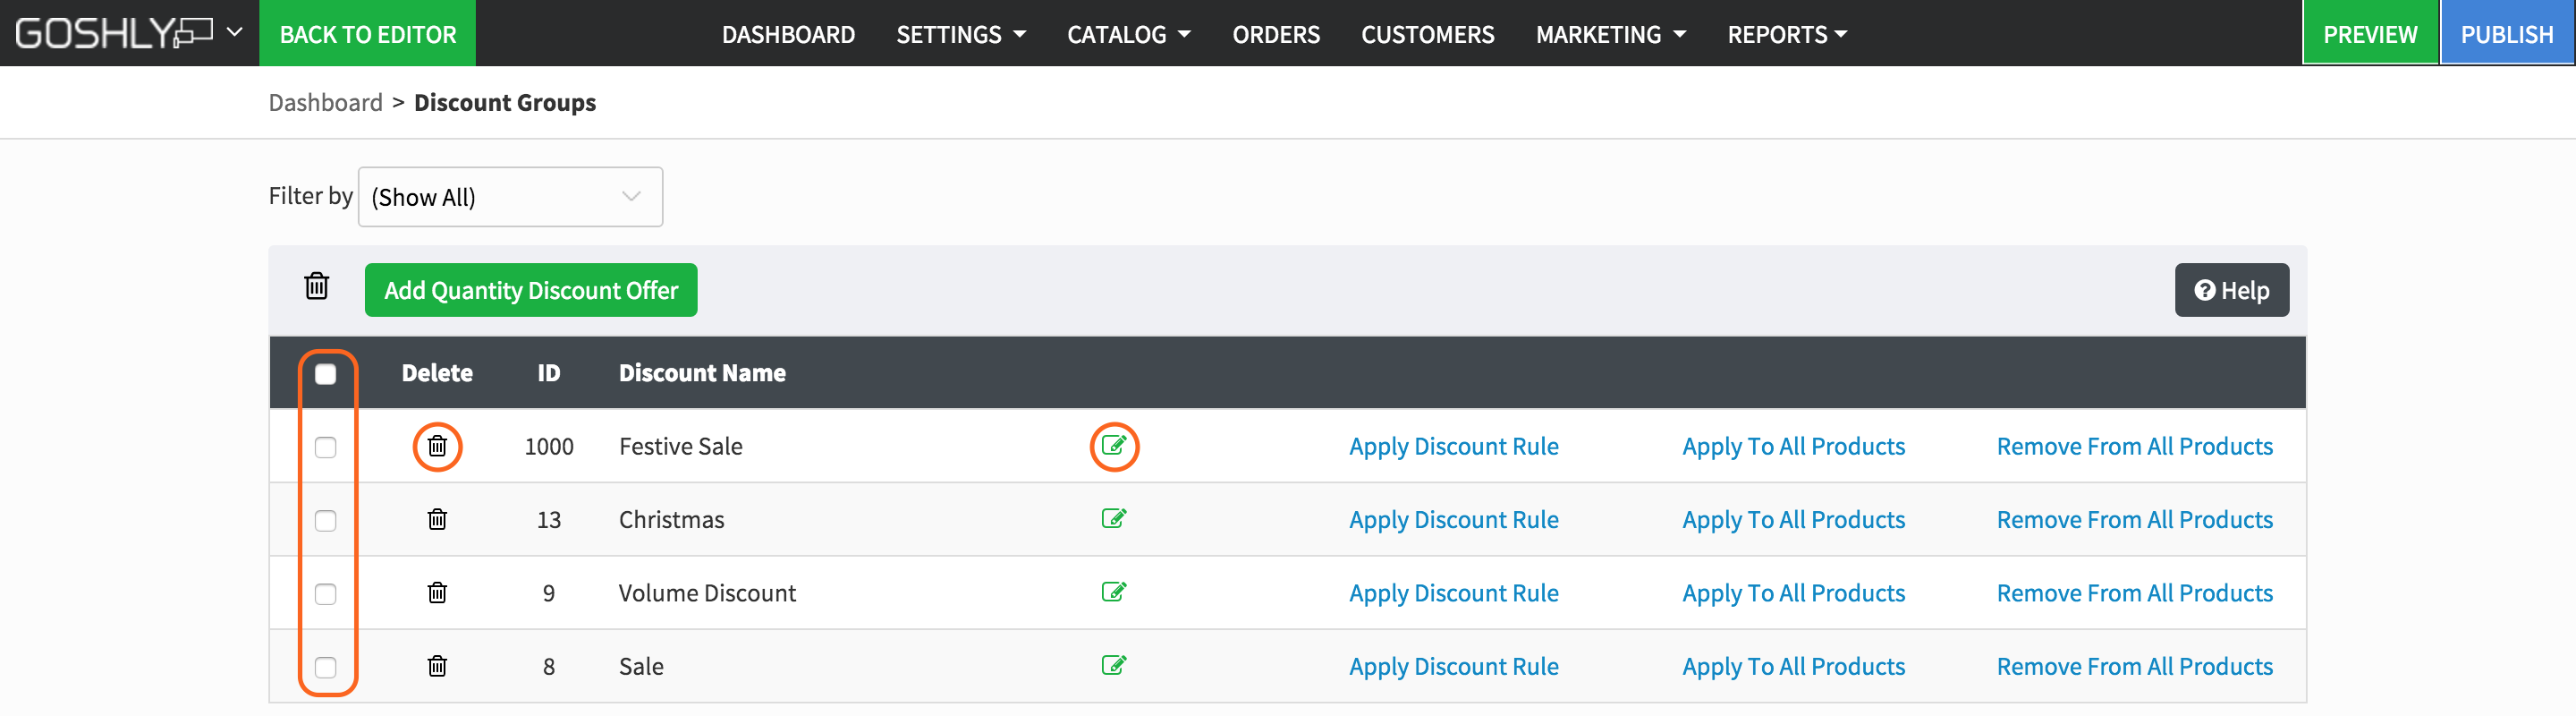Viewport: 2576px width, 716px height.
Task: Click bulk delete trash icon in toolbar
Action: point(316,287)
